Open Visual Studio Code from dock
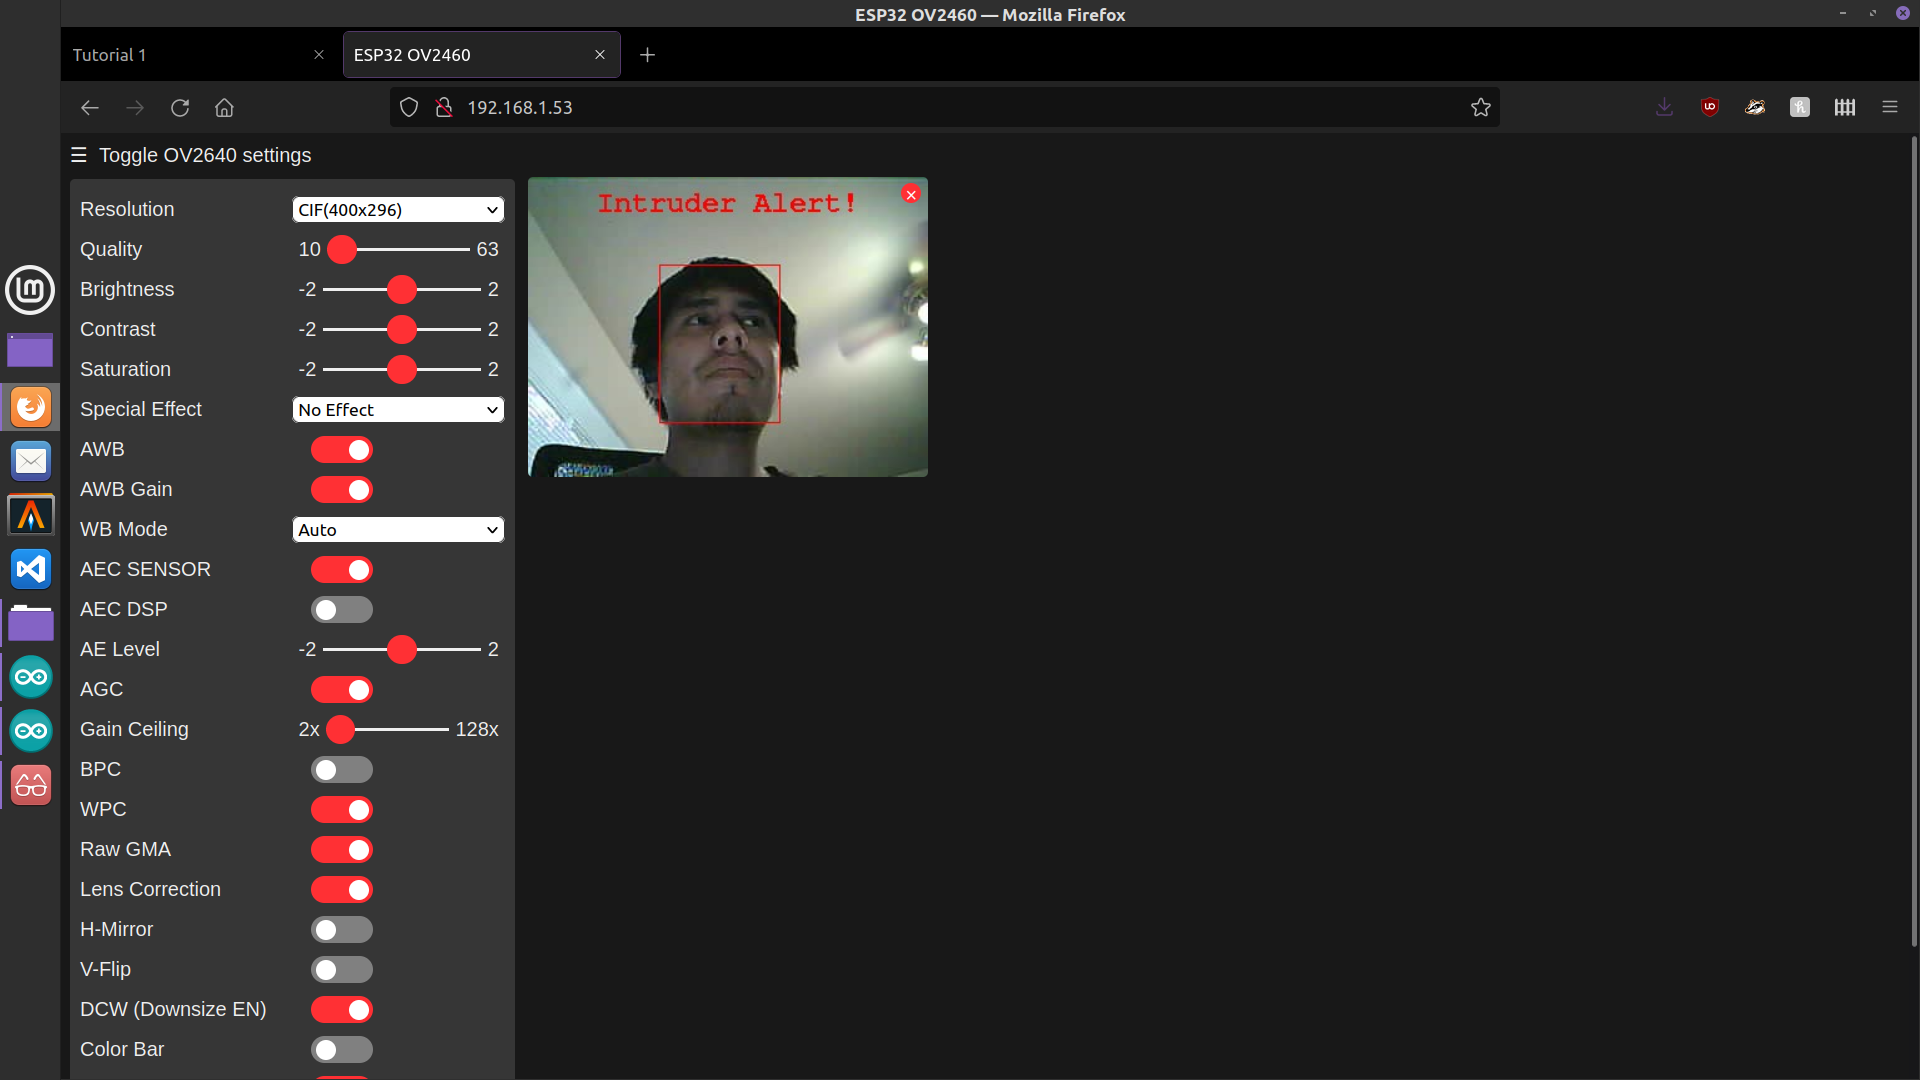Viewport: 1920px width, 1080px height. click(31, 569)
